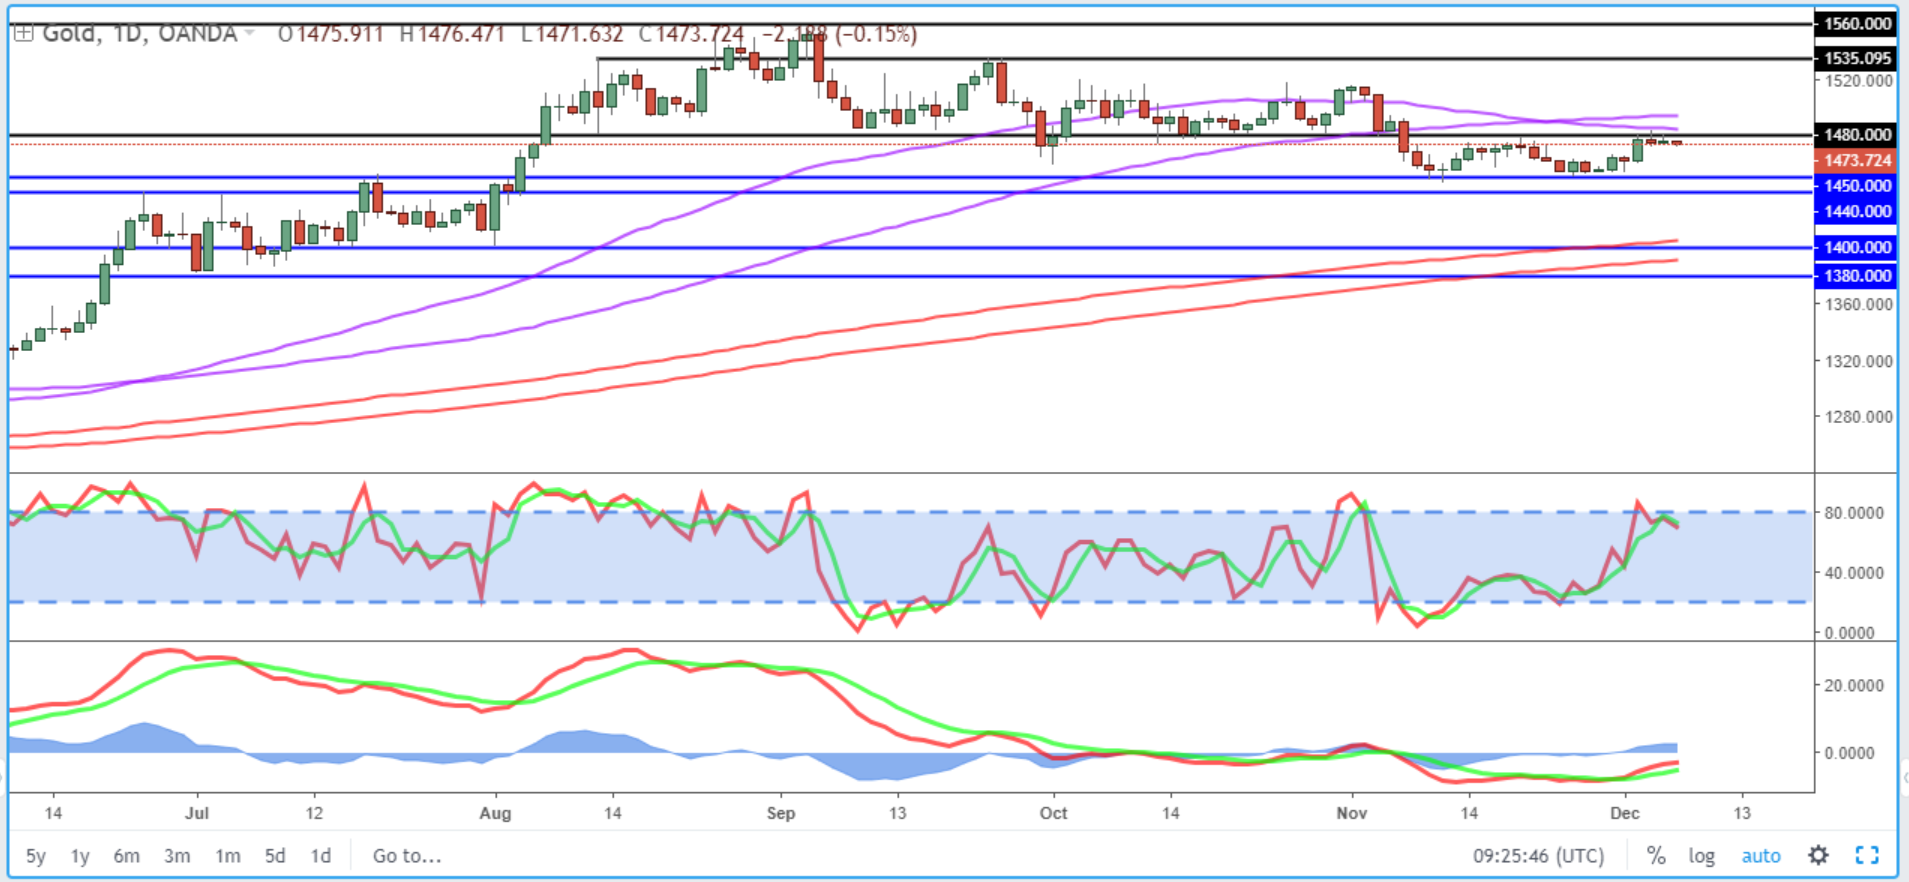Click the UTC clock 09:25:46
The image size is (1909, 882).
click(1538, 856)
